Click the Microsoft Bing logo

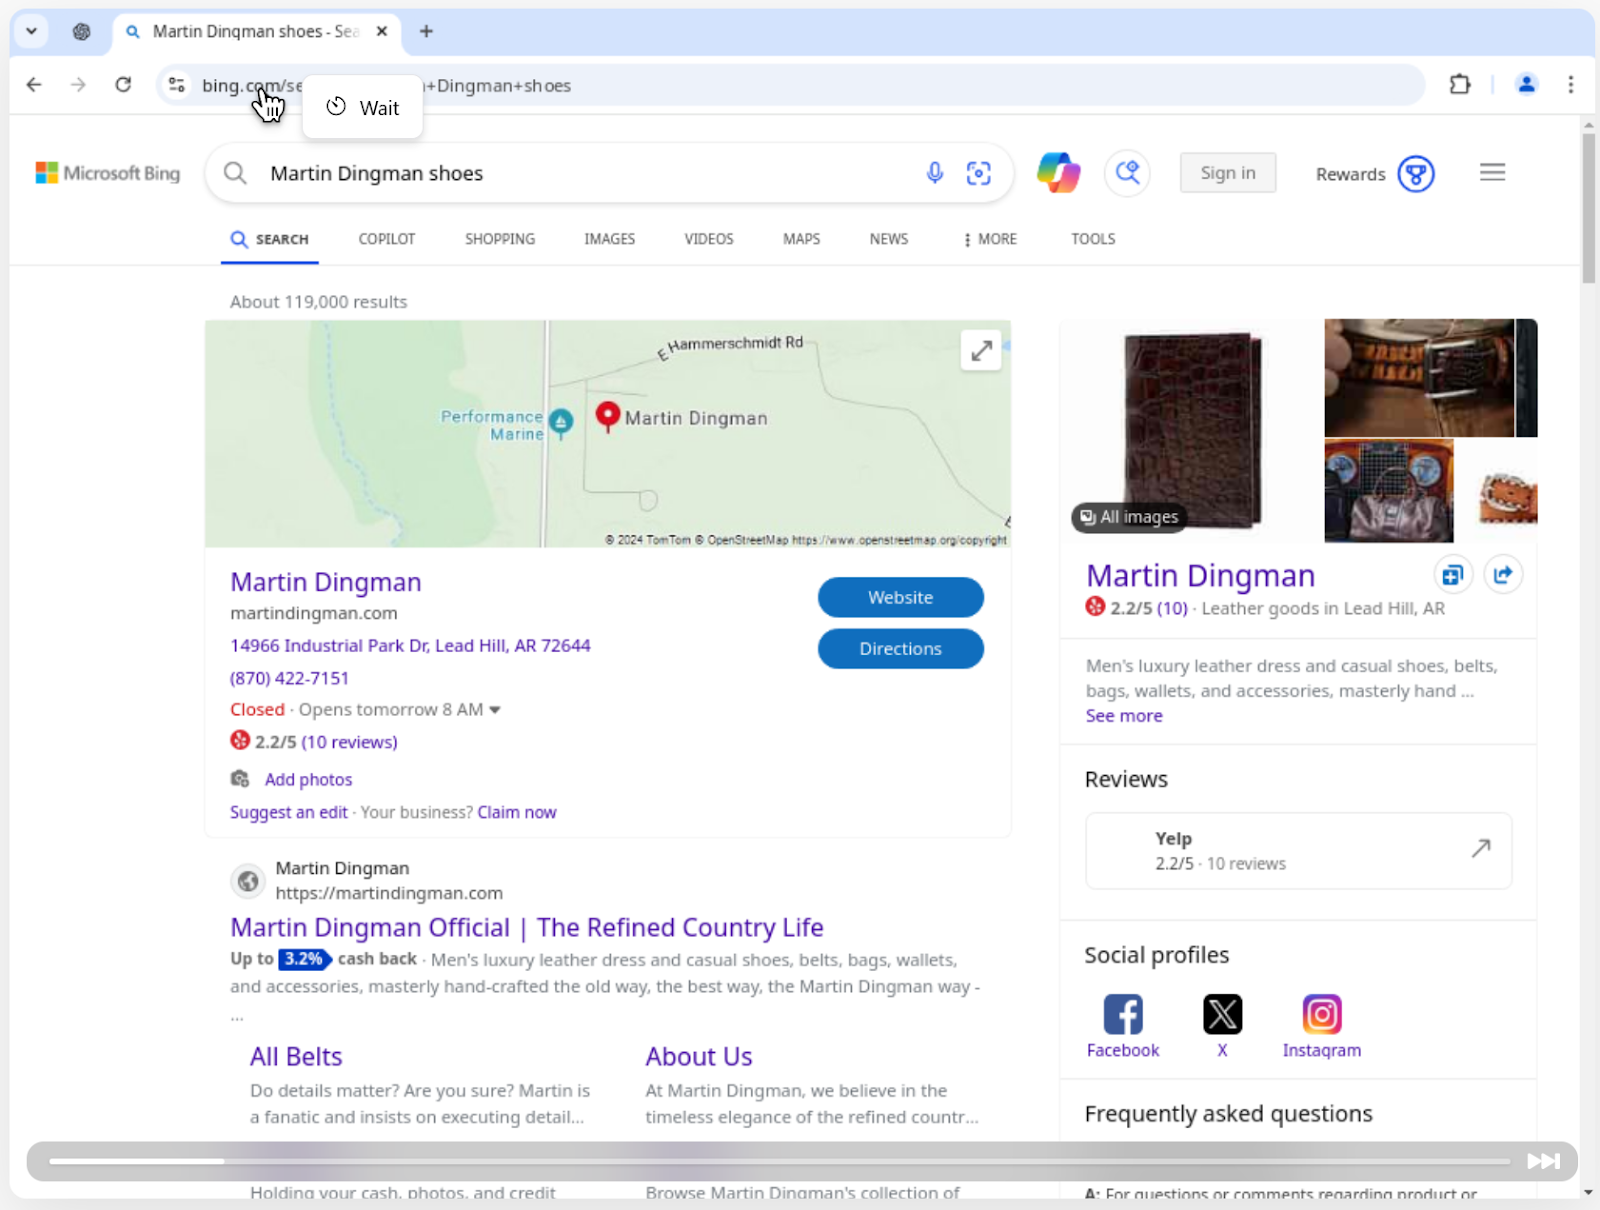[108, 173]
